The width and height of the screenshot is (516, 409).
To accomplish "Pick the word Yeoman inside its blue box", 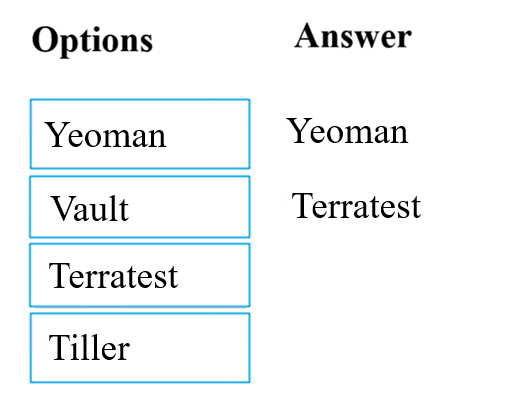I will [105, 134].
